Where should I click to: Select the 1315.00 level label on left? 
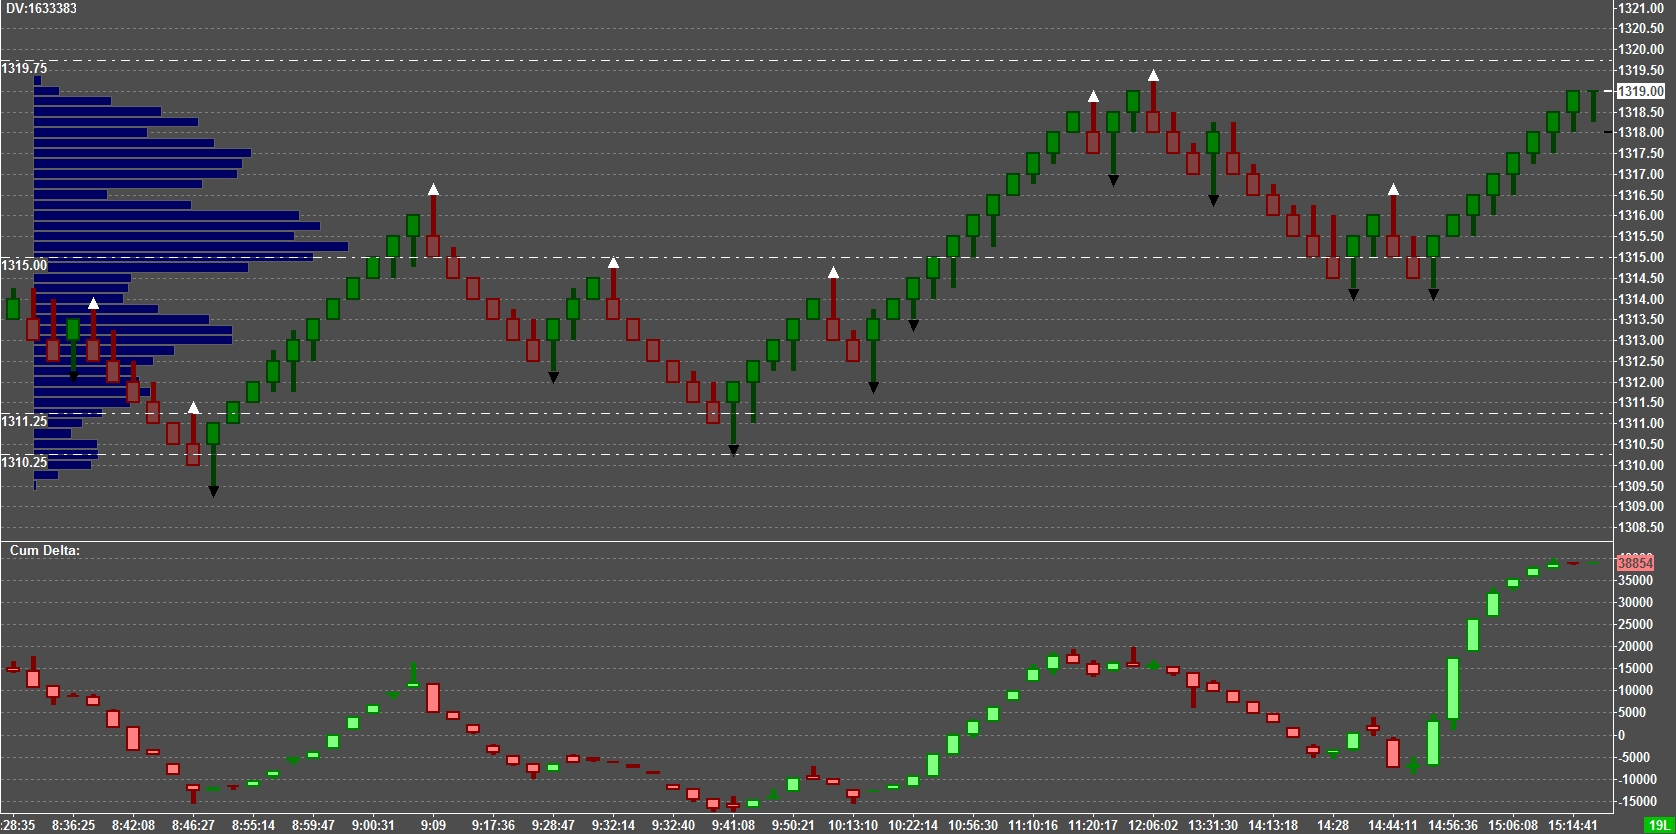click(x=24, y=265)
